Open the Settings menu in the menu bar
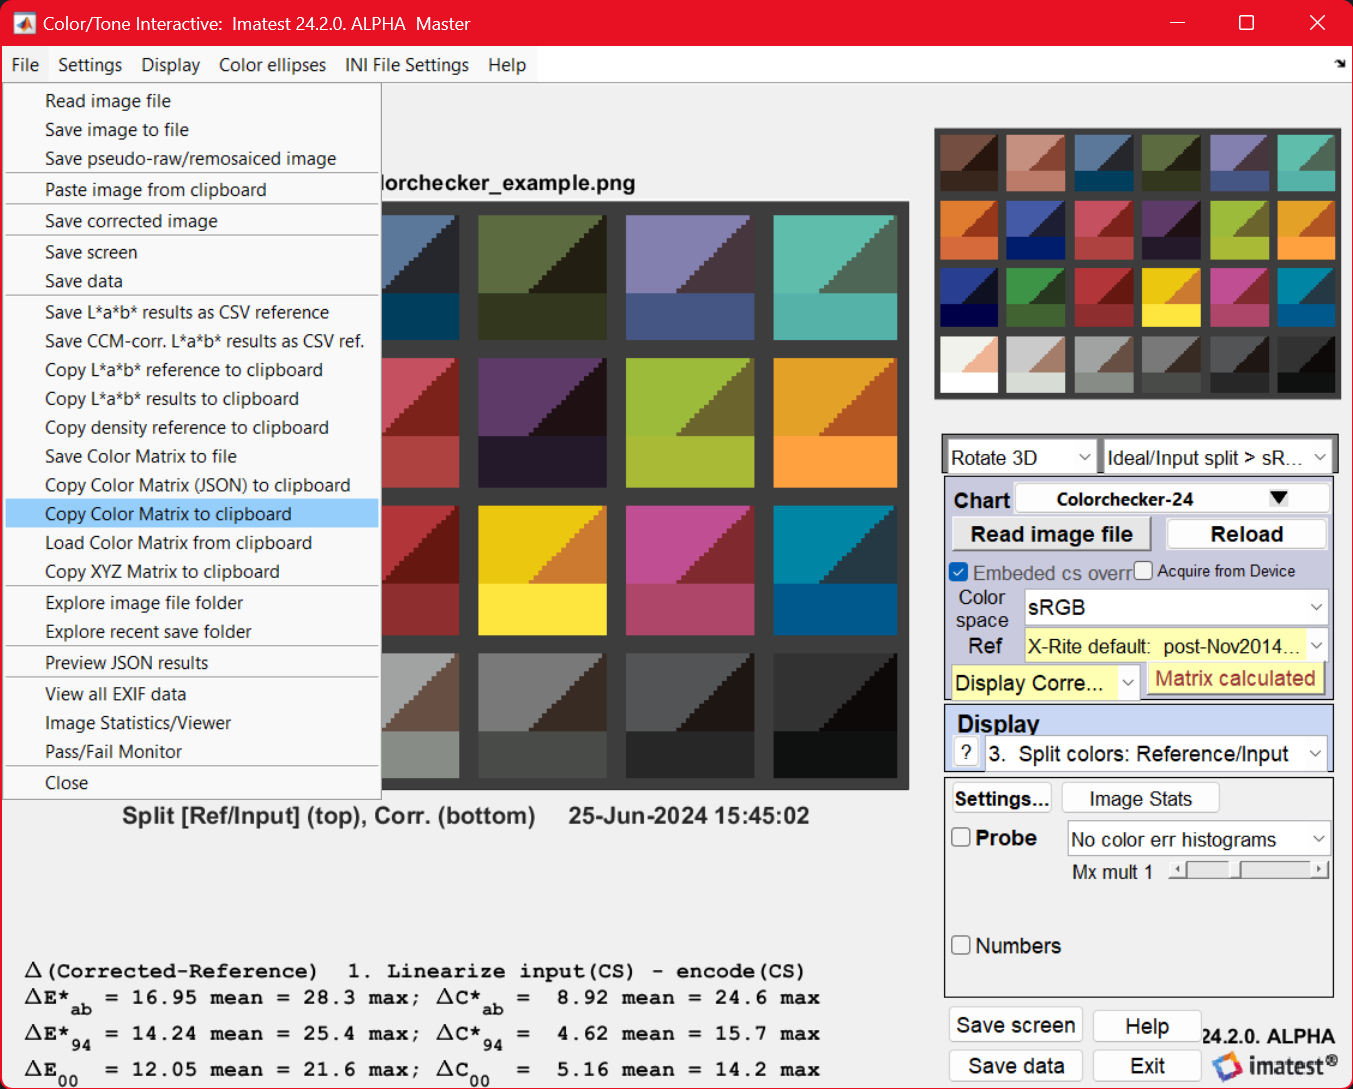Screen dimensions: 1353x1089 point(90,65)
